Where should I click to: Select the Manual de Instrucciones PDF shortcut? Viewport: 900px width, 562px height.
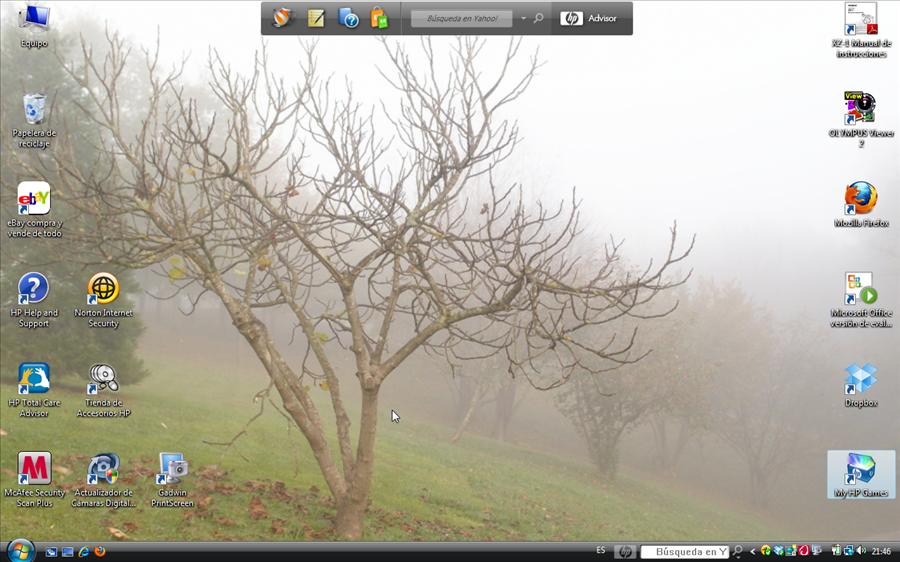point(861,30)
